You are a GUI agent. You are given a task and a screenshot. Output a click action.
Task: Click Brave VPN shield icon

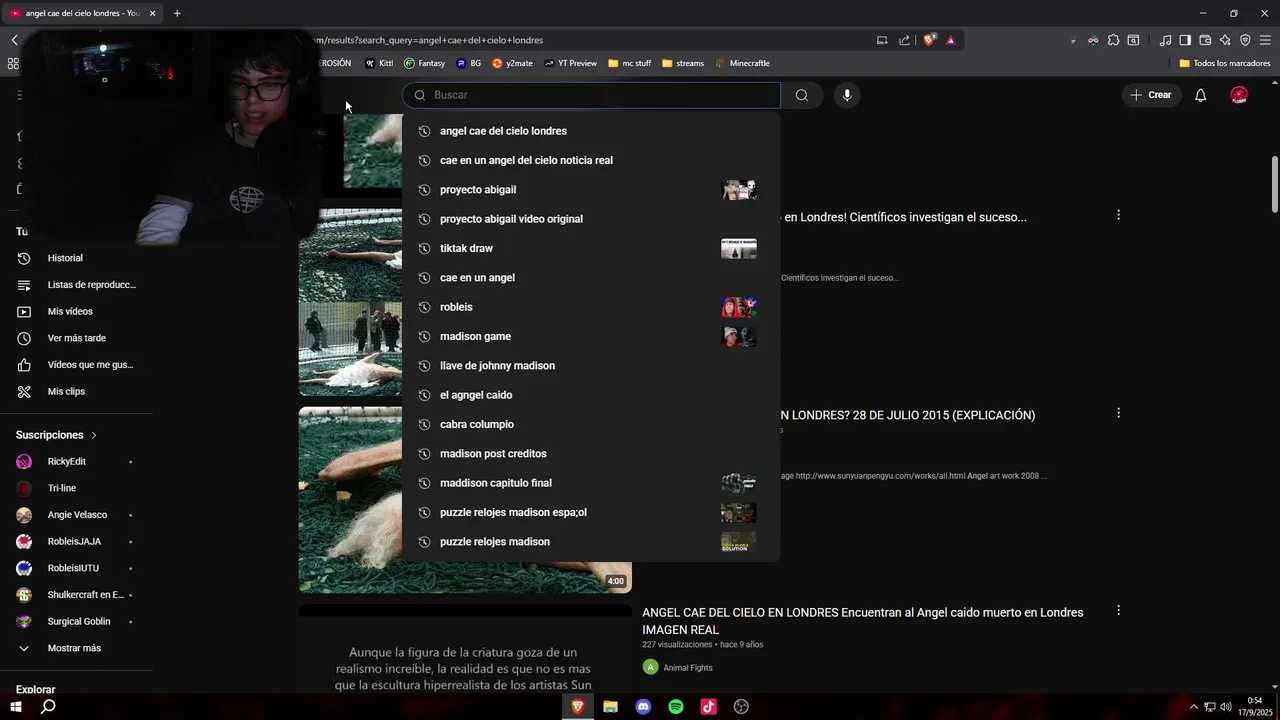(1245, 40)
